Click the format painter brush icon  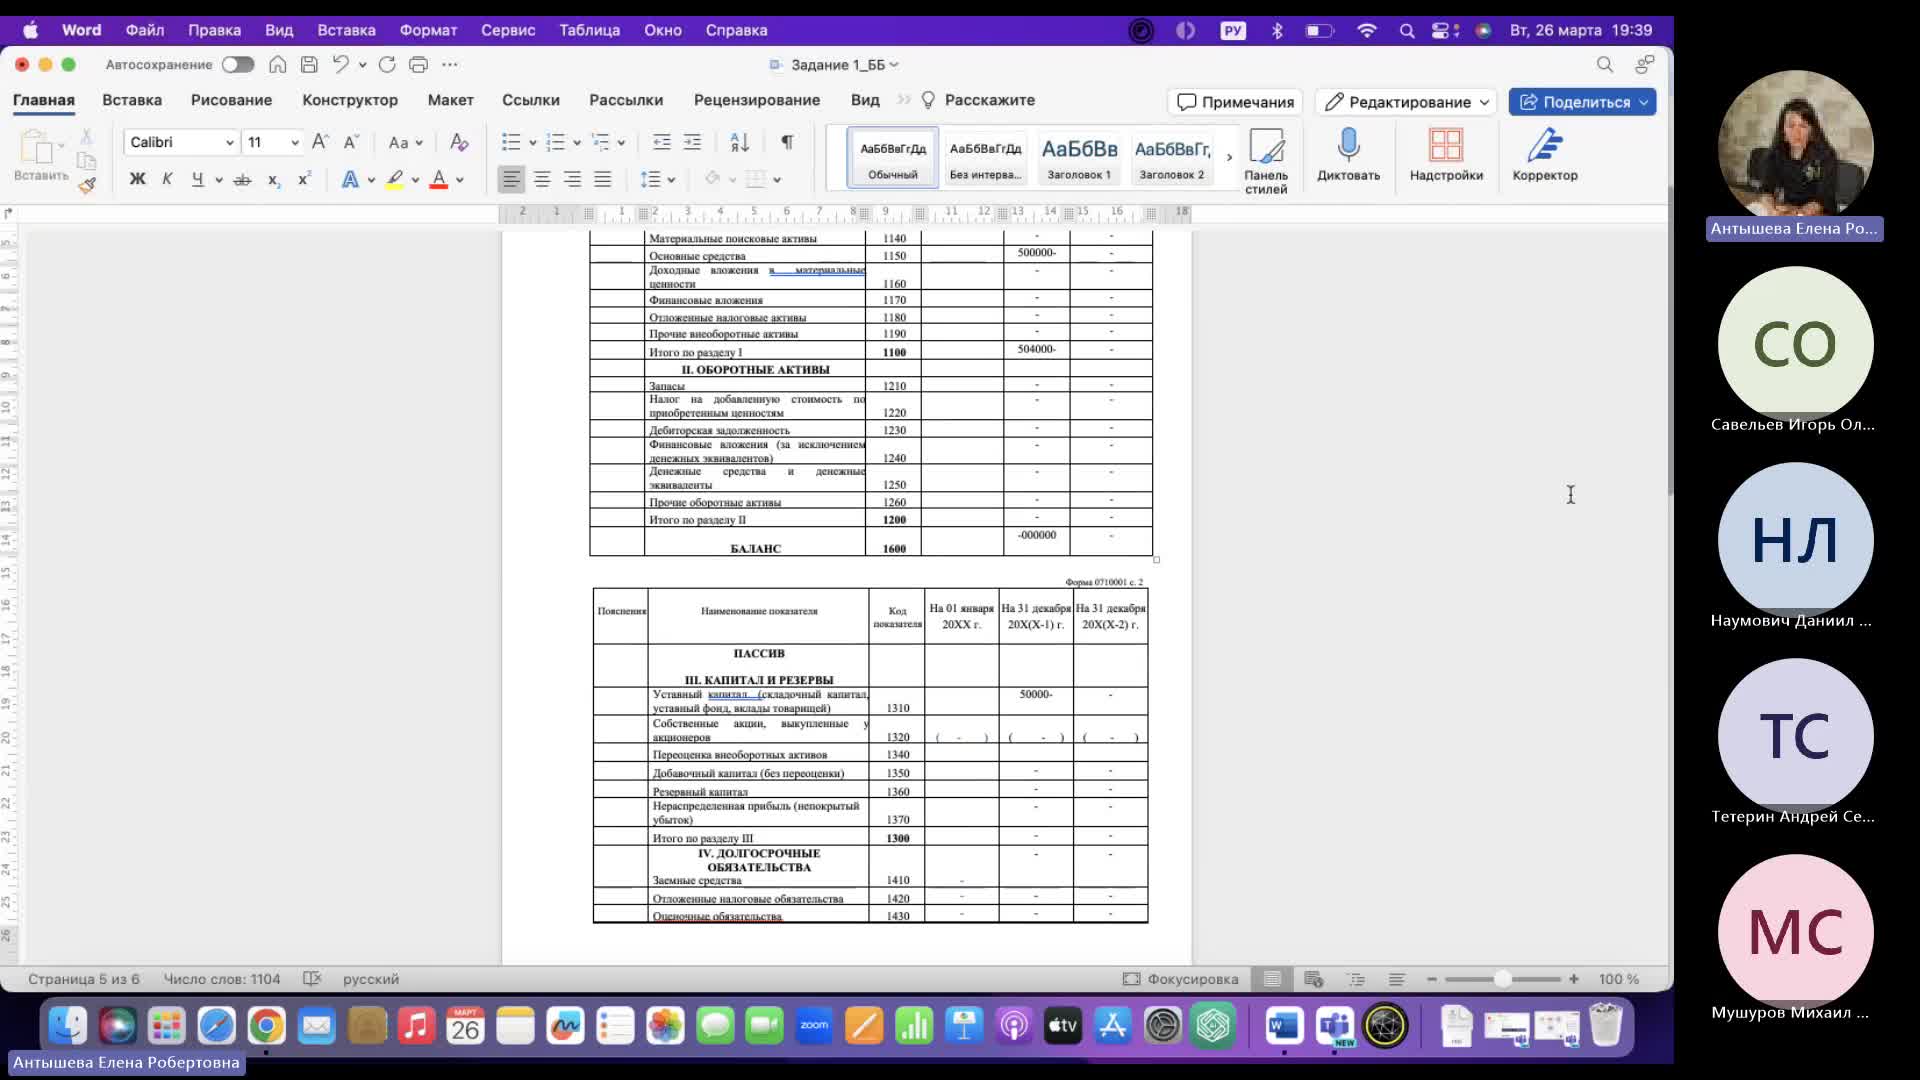coord(87,184)
